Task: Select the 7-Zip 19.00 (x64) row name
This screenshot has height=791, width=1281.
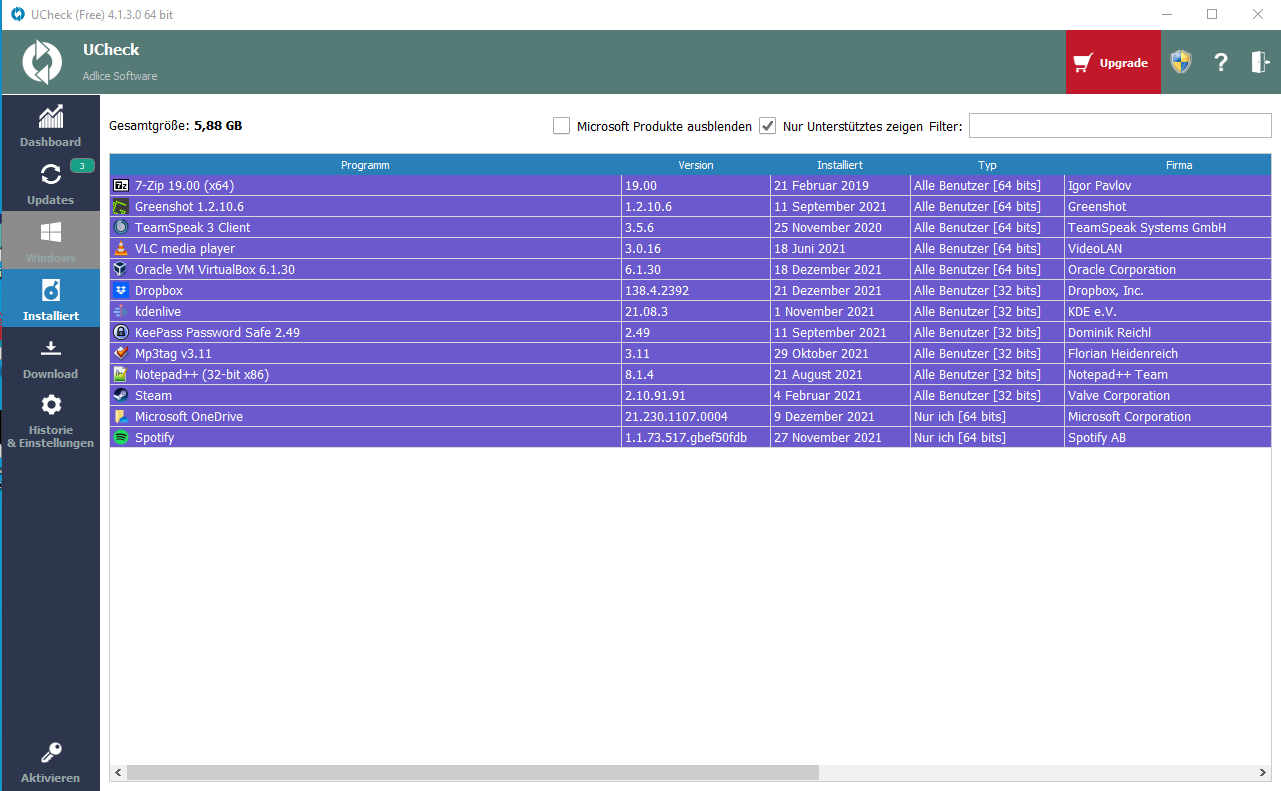Action: [x=184, y=186]
